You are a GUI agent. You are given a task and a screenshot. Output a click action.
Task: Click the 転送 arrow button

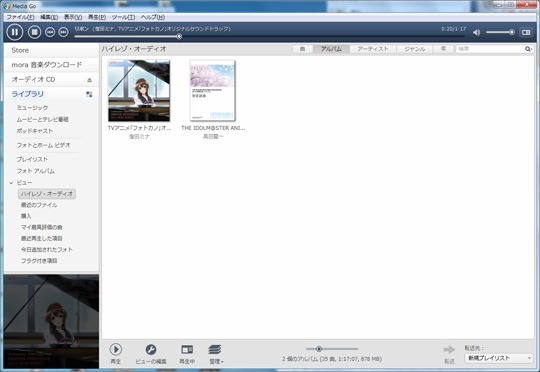(x=449, y=350)
